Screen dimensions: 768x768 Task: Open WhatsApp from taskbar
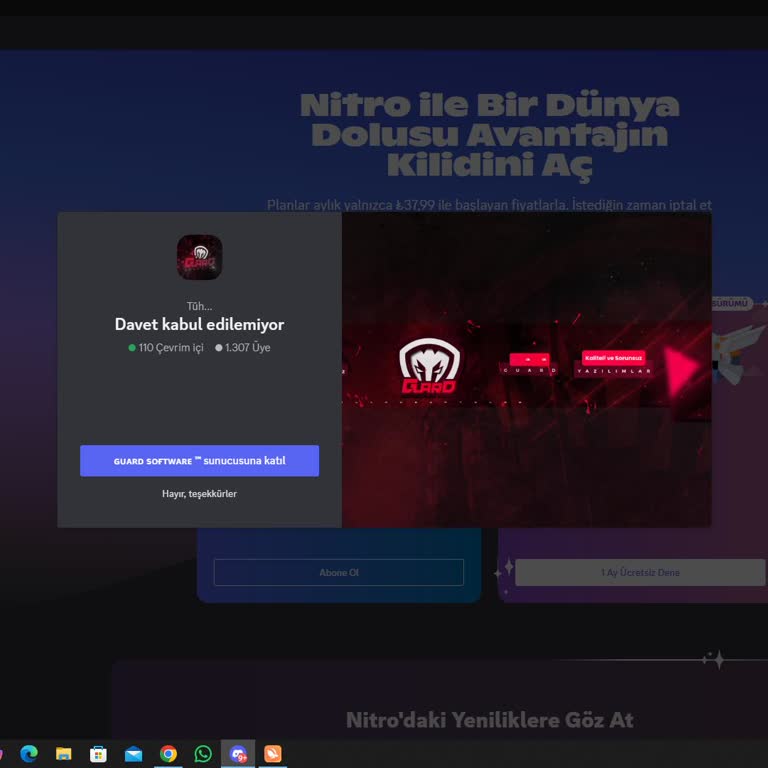(203, 753)
